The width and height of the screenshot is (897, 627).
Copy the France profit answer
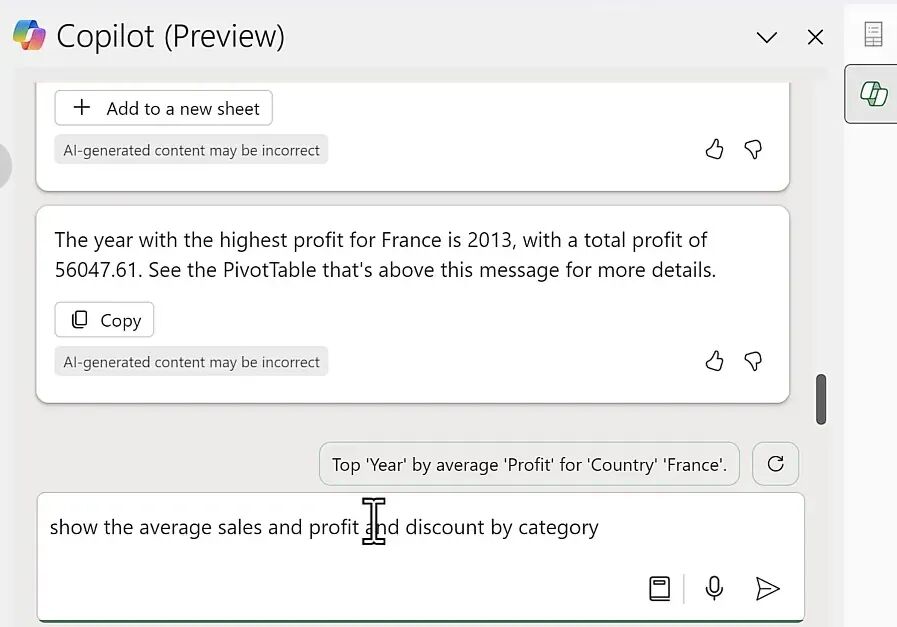pyautogui.click(x=104, y=320)
